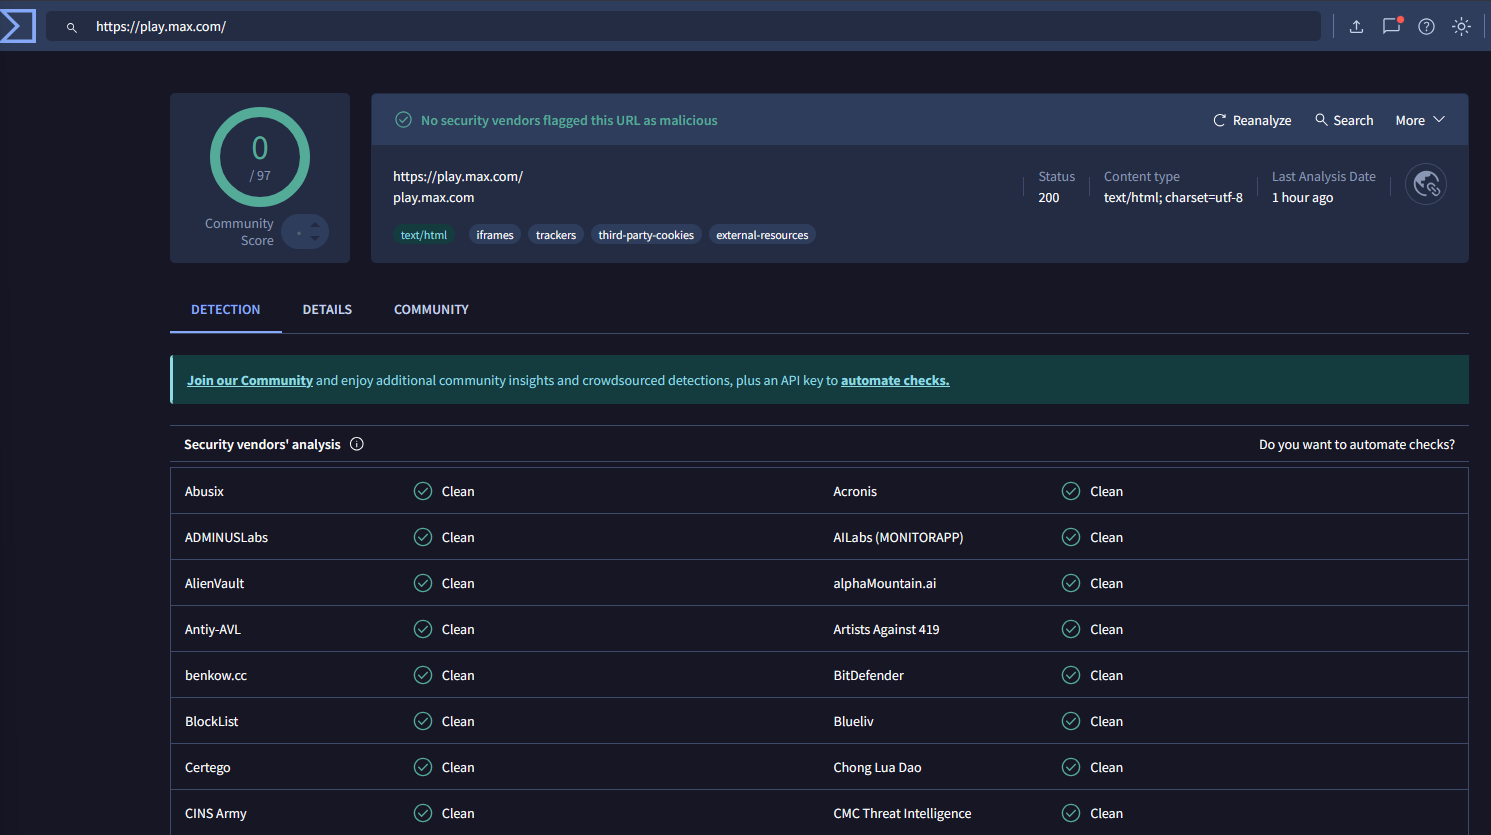Click the Reanalyze button
The width and height of the screenshot is (1491, 835).
pos(1252,120)
